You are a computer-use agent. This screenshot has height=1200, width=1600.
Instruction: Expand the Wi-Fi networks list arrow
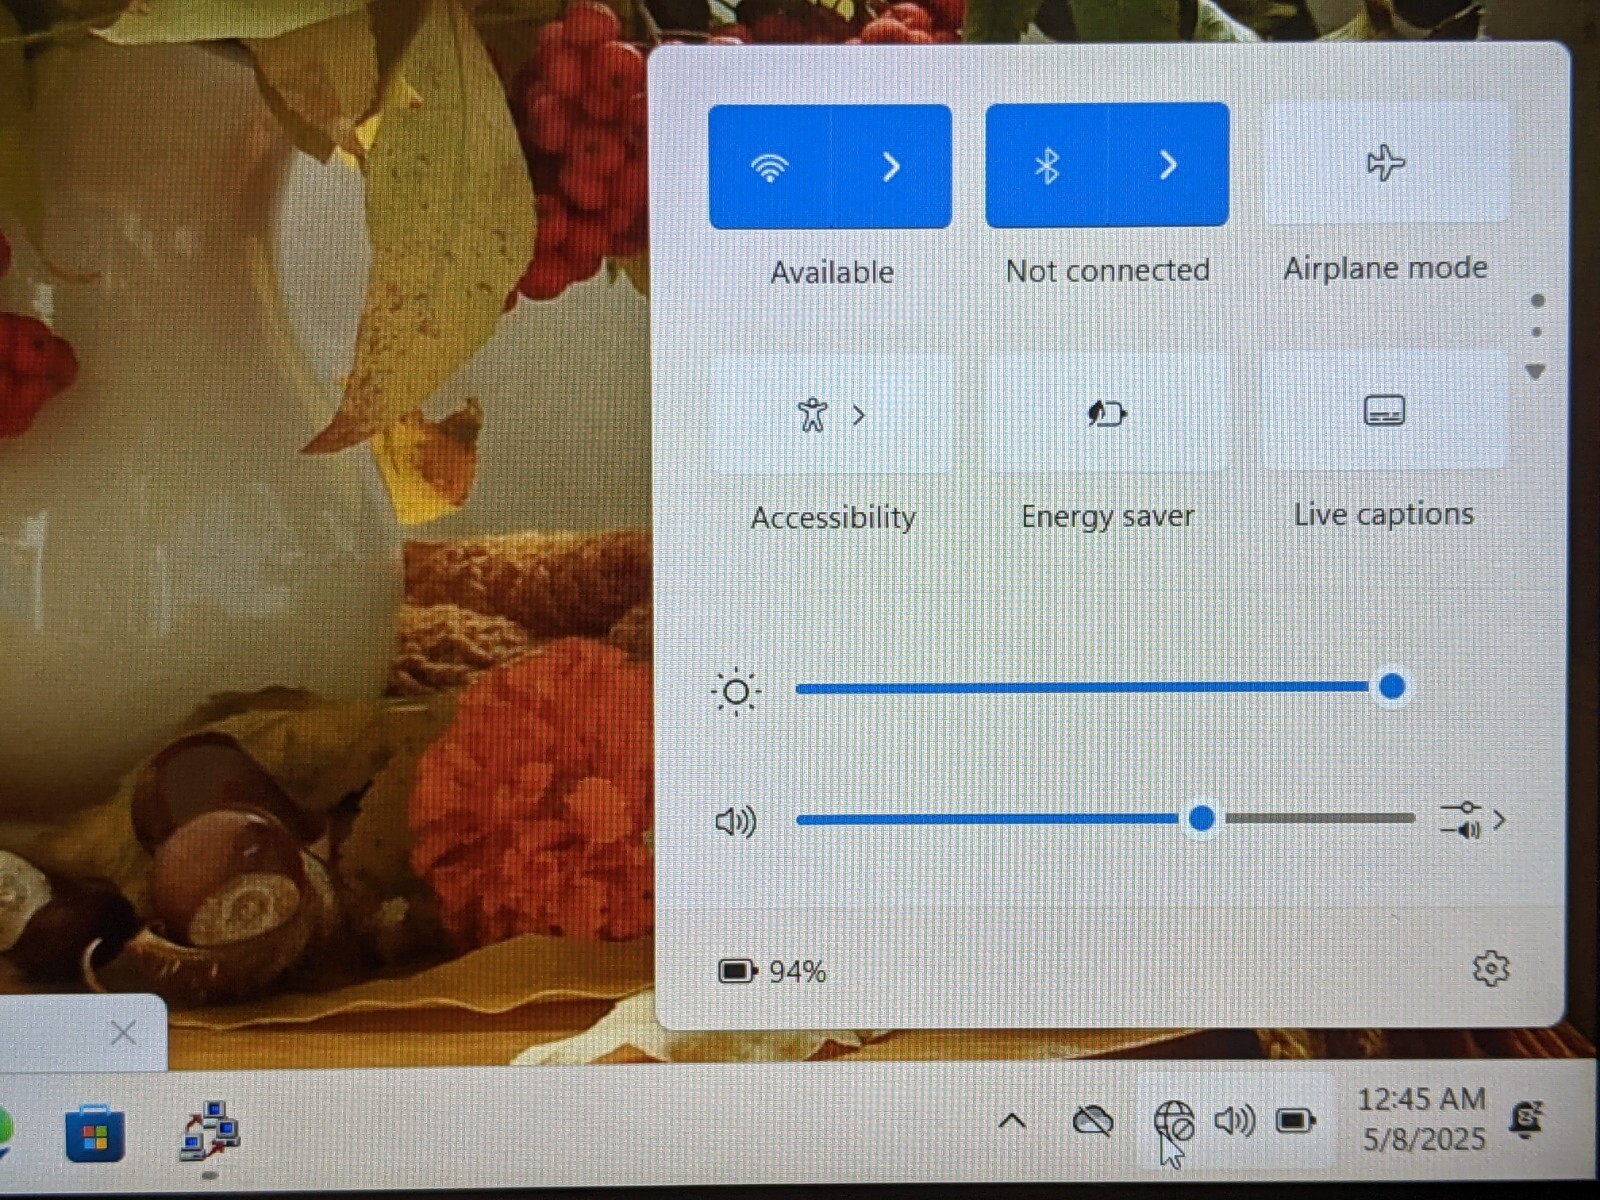(891, 167)
